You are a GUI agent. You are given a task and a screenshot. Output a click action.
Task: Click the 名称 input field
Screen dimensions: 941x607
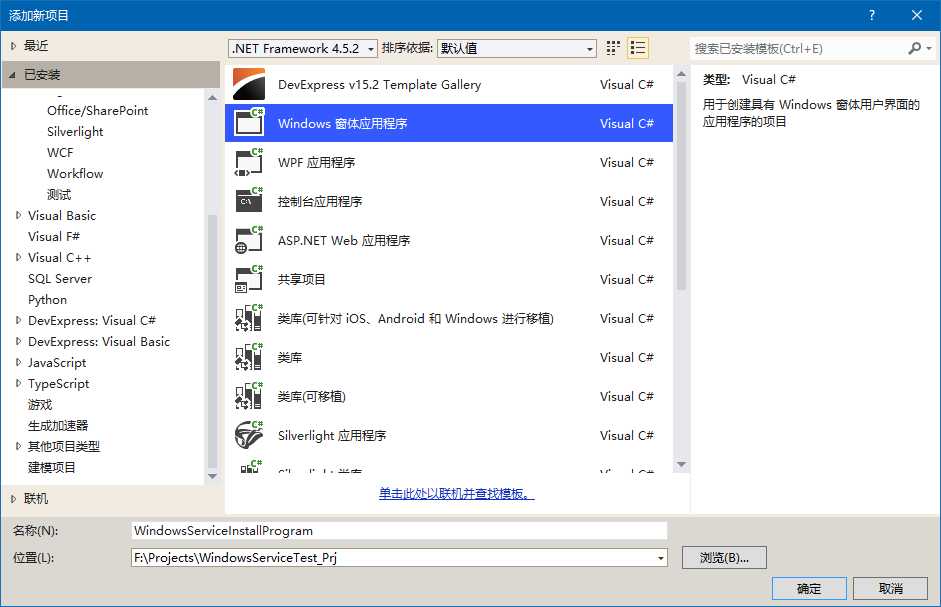[398, 531]
